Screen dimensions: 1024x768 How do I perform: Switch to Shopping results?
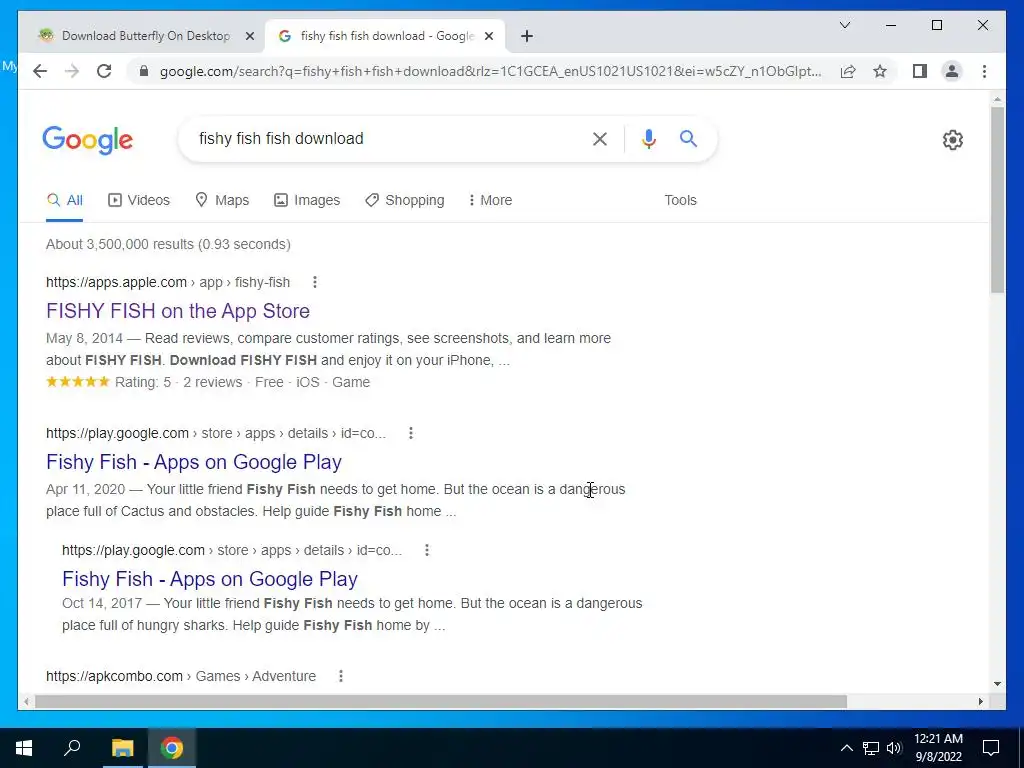click(404, 200)
